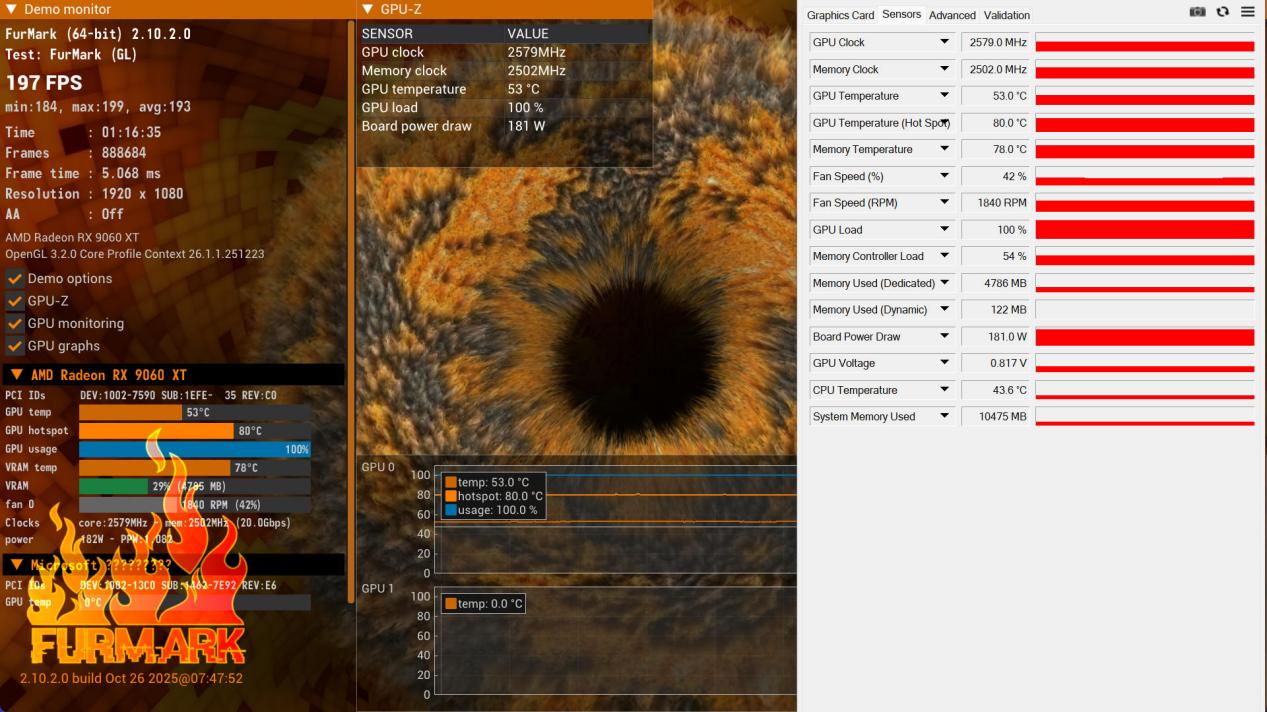This screenshot has width=1267, height=712.
Task: Click the Frames 888684 line
Action: [x=76, y=153]
